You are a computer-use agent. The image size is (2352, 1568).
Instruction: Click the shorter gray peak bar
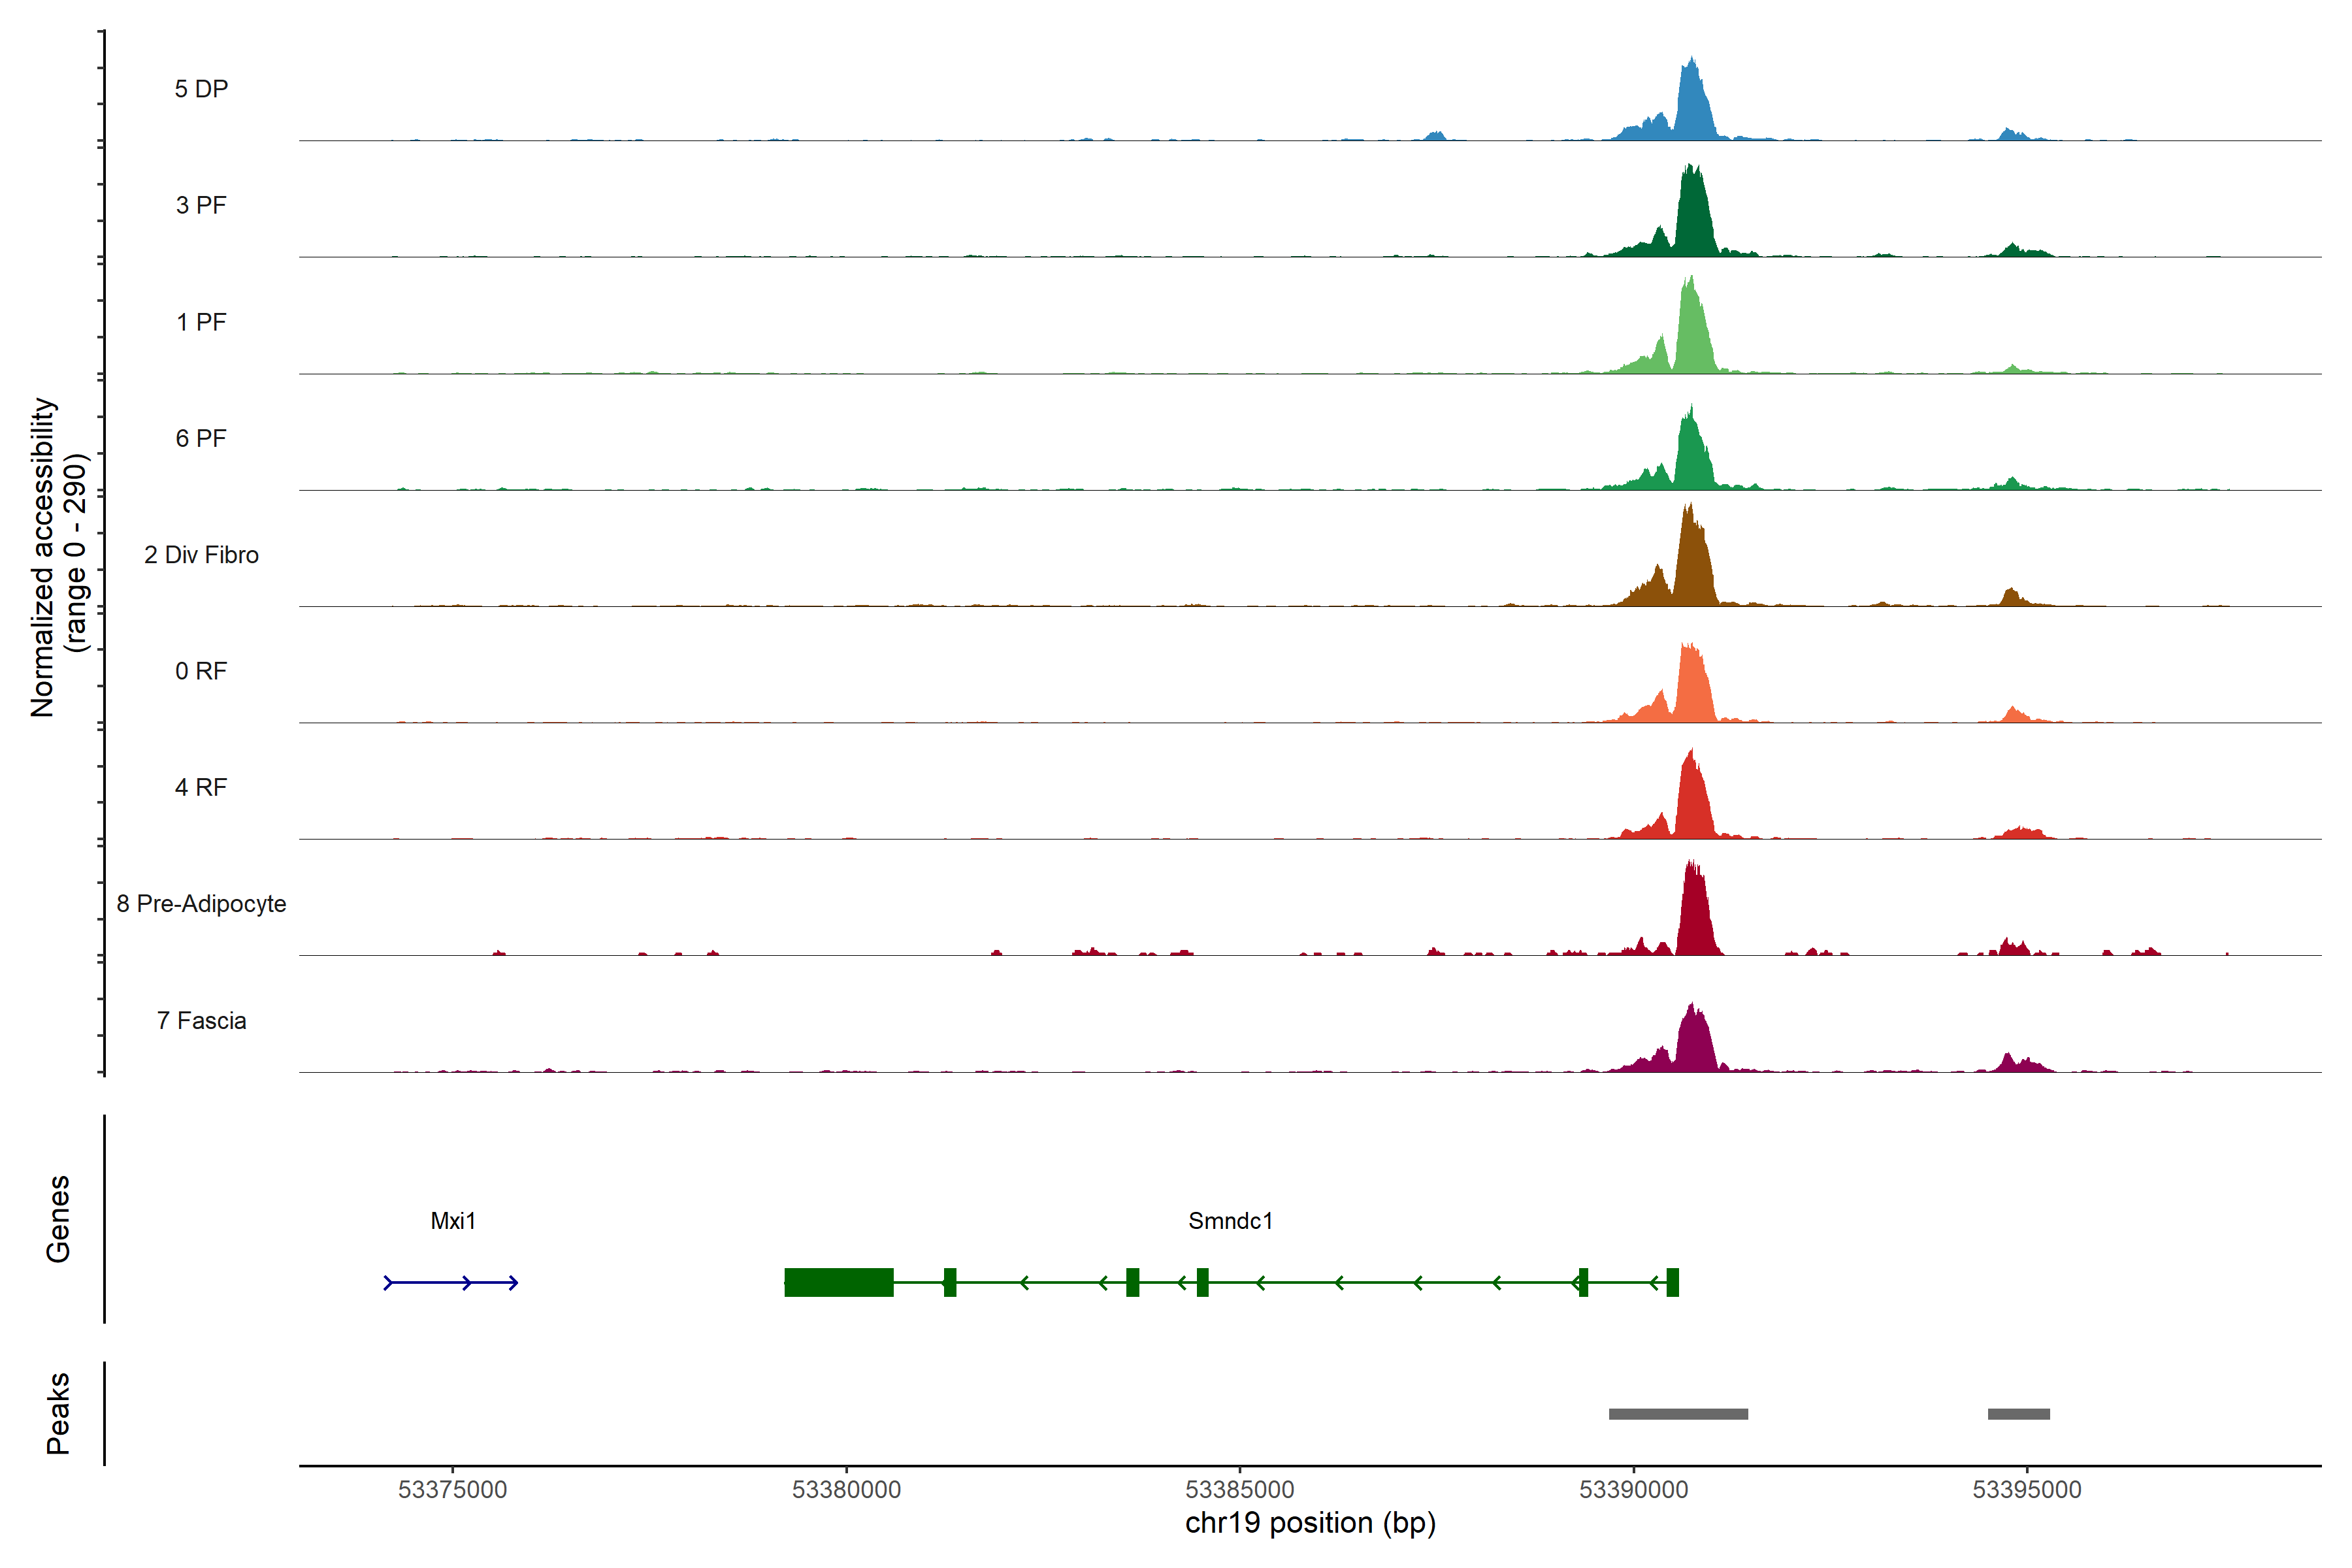click(x=2018, y=1414)
